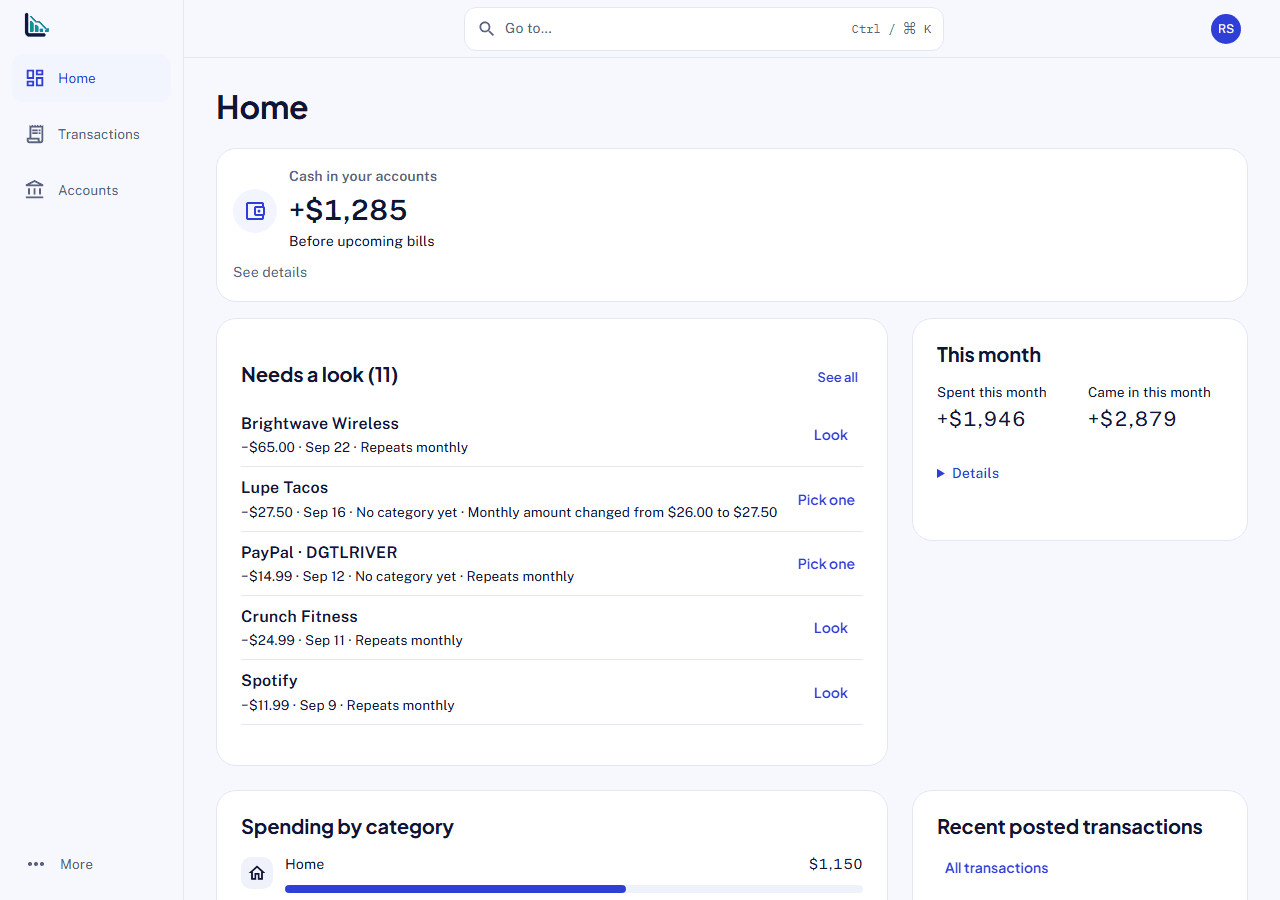Click the Ctrl / ⌘ K shortcut hint
This screenshot has width=1280, height=900.
point(891,29)
